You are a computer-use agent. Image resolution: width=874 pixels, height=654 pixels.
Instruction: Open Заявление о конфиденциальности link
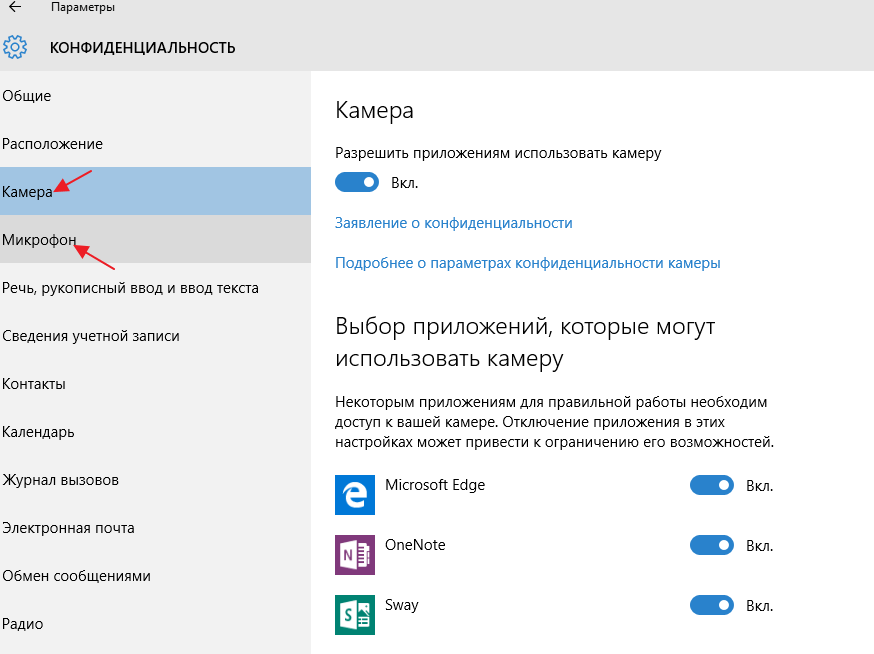click(x=454, y=223)
